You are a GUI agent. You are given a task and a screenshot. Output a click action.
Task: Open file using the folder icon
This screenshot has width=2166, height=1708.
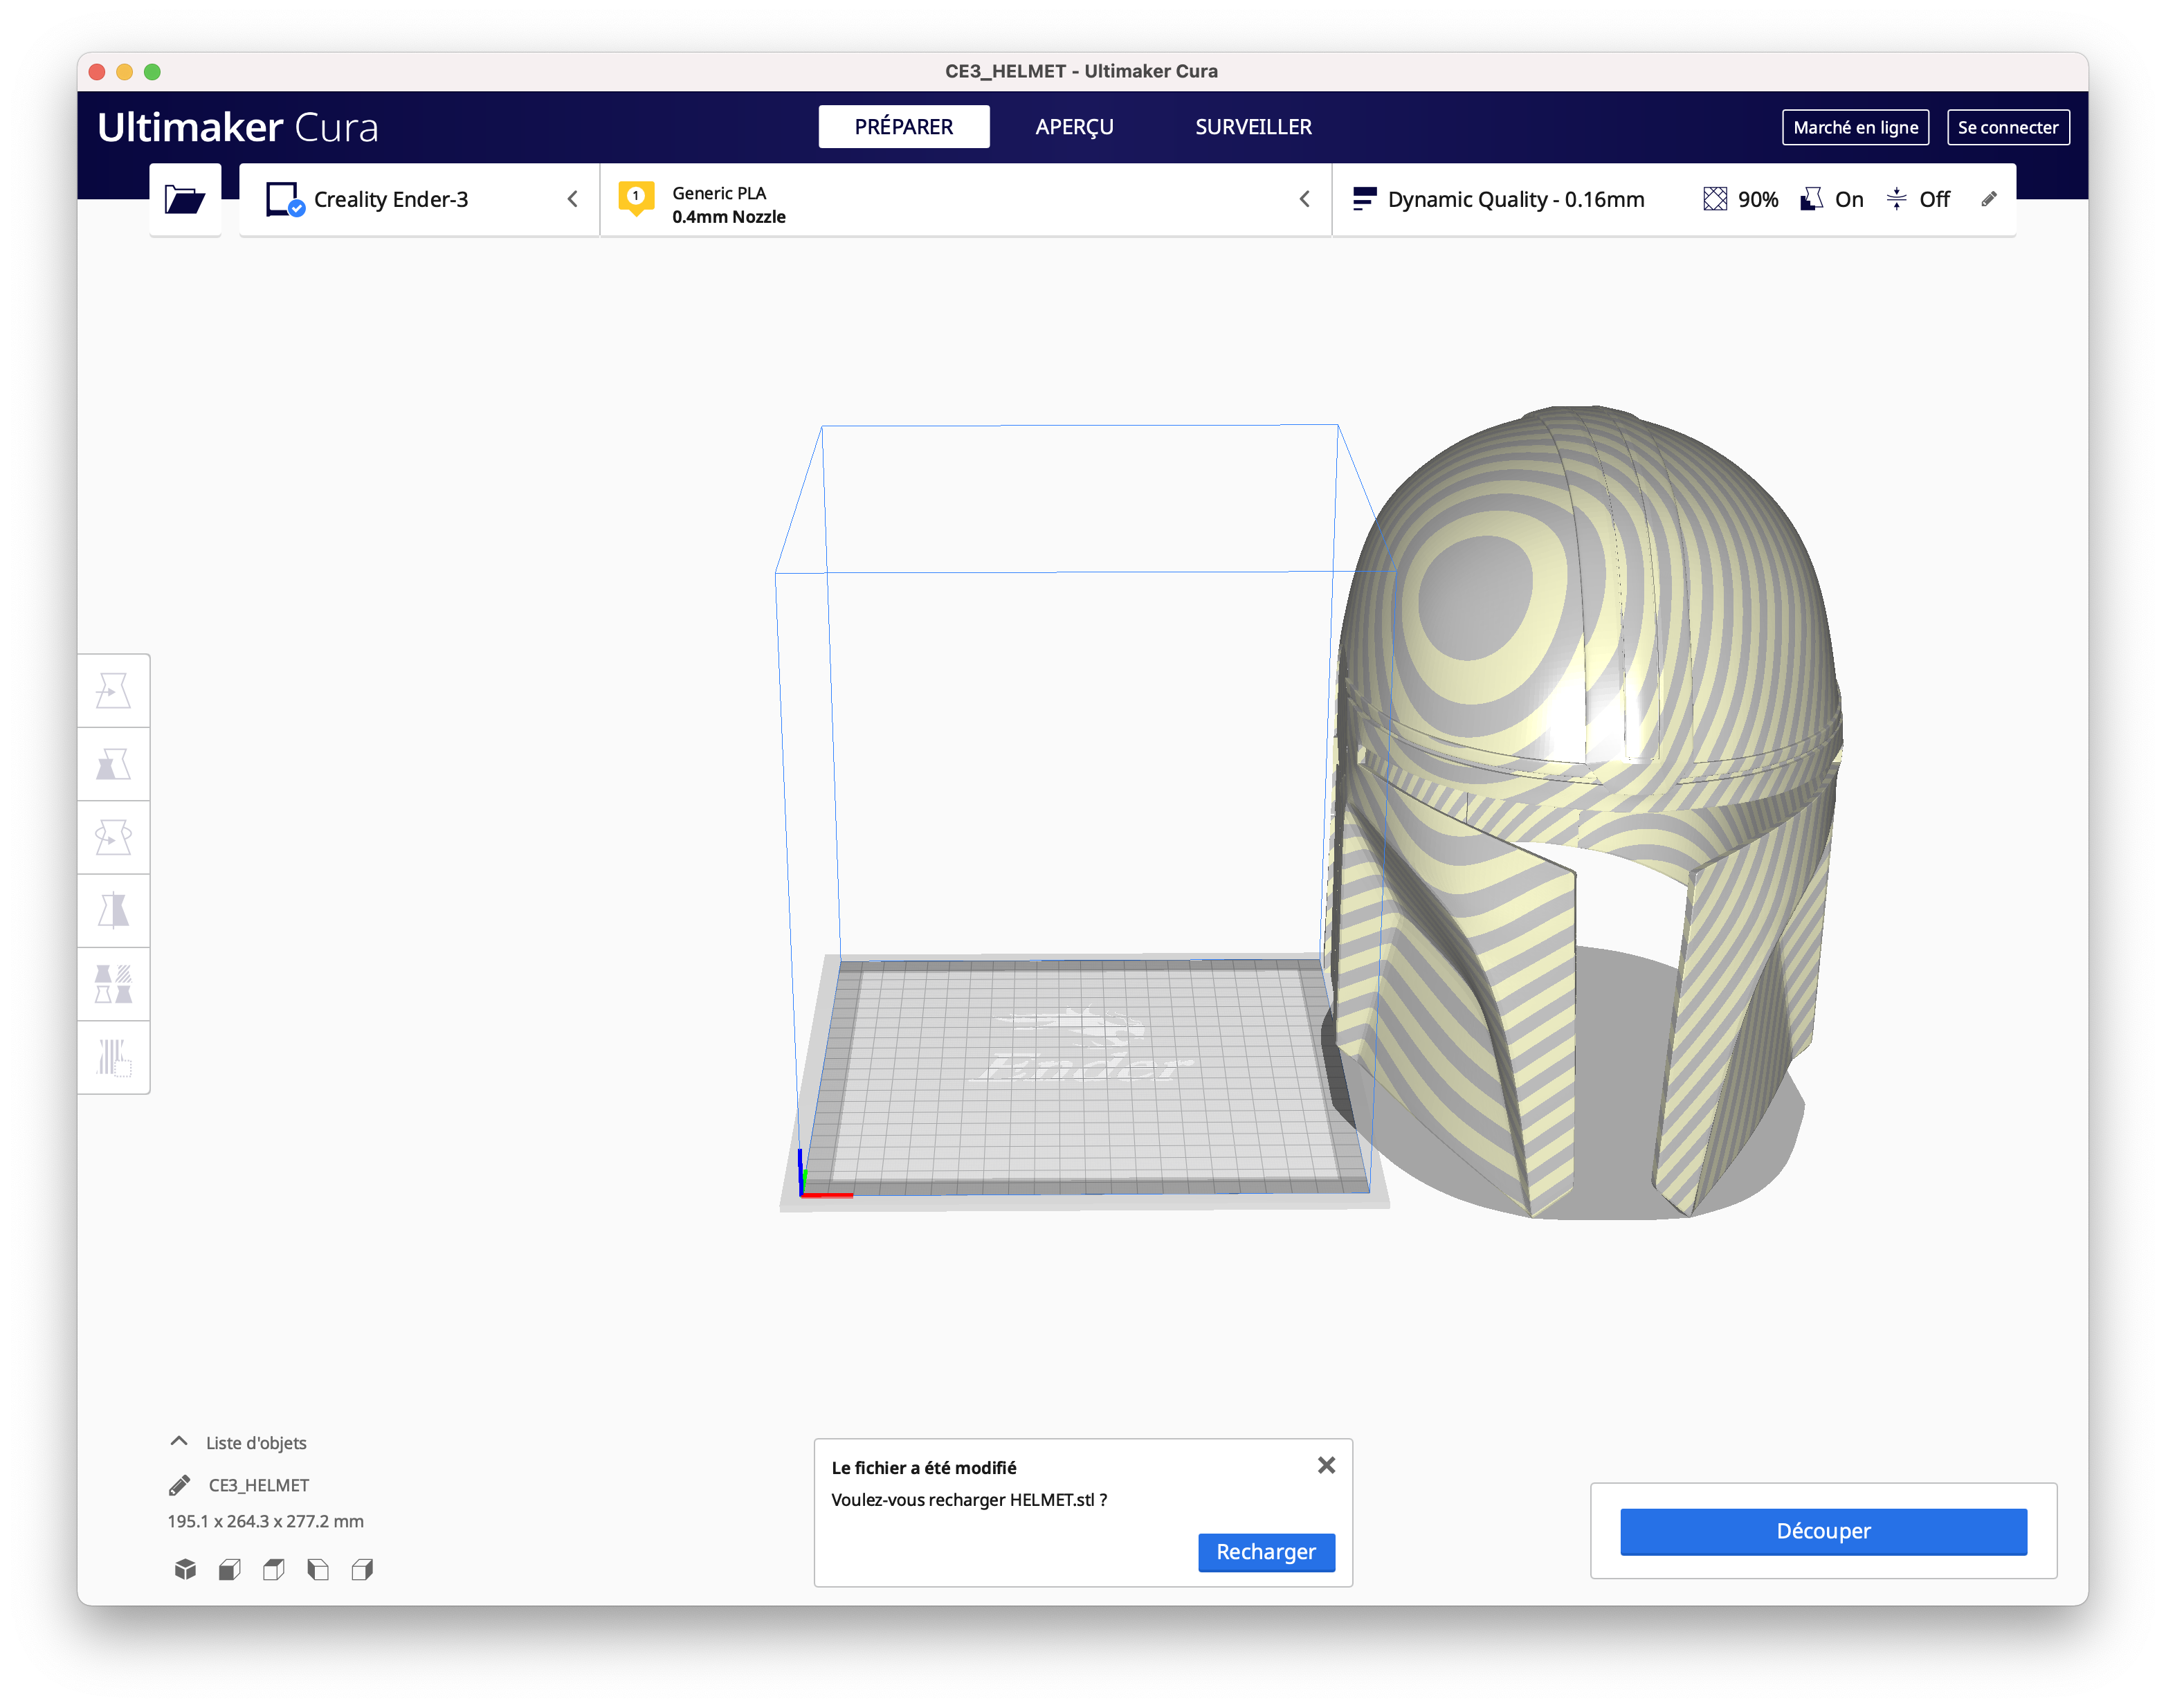tap(185, 199)
